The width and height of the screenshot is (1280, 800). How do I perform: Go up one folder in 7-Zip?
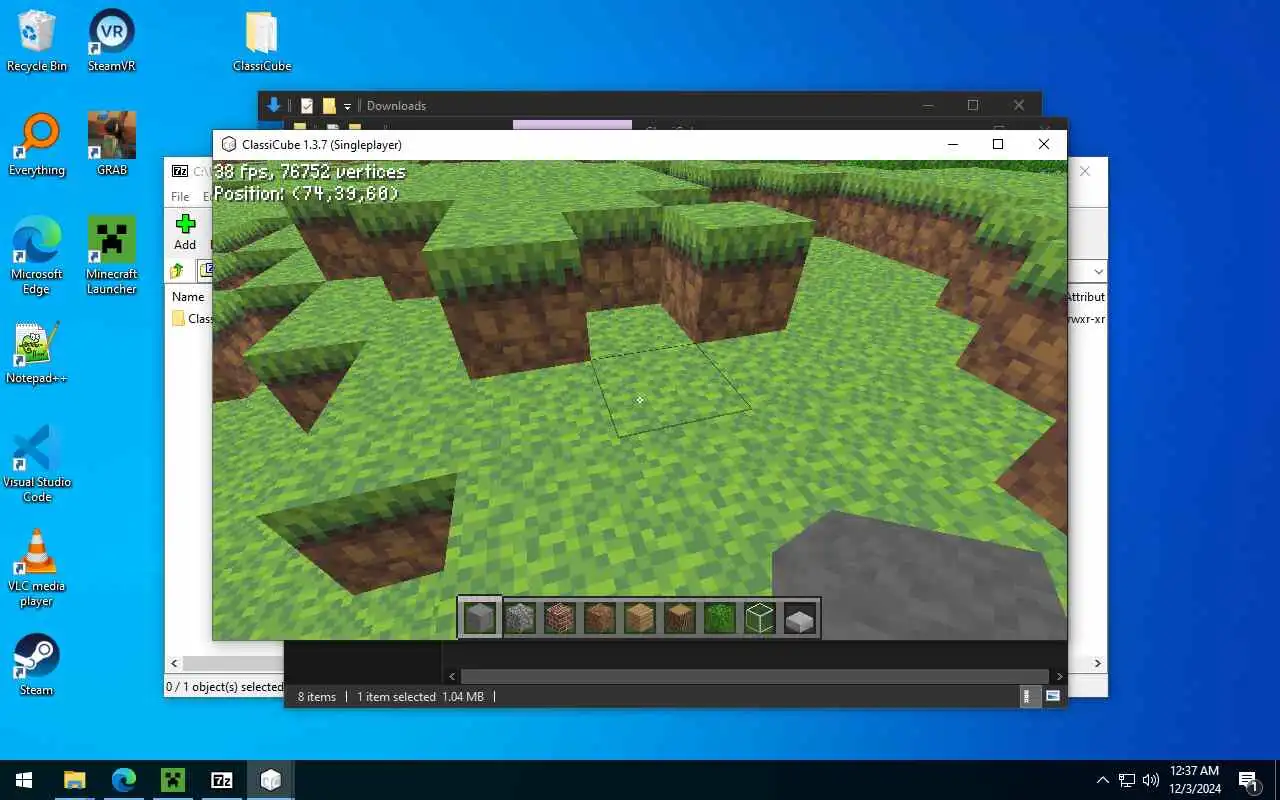(177, 271)
